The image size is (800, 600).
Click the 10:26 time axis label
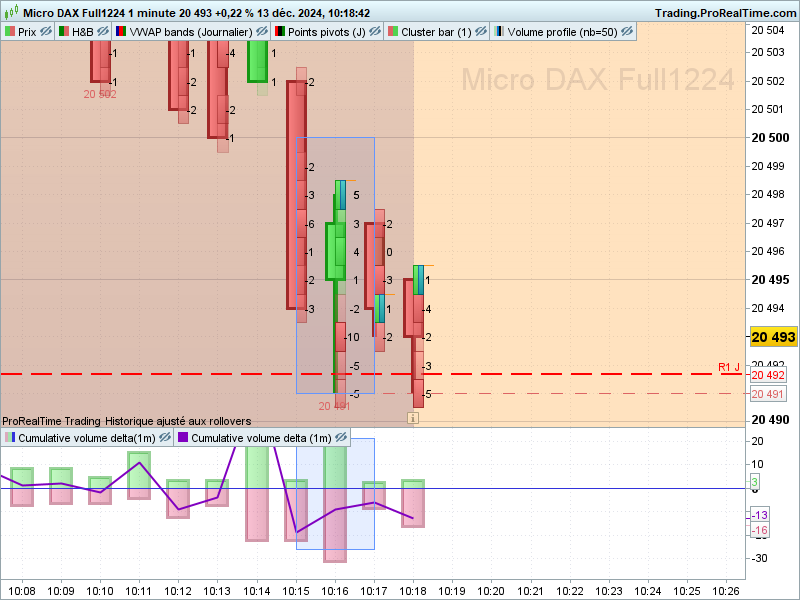(726, 591)
